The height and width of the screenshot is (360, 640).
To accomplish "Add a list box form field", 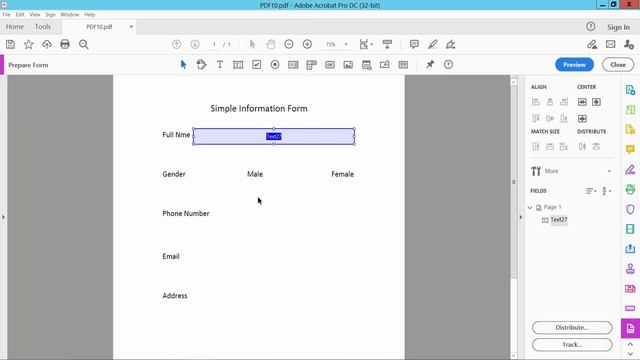I will tap(293, 64).
